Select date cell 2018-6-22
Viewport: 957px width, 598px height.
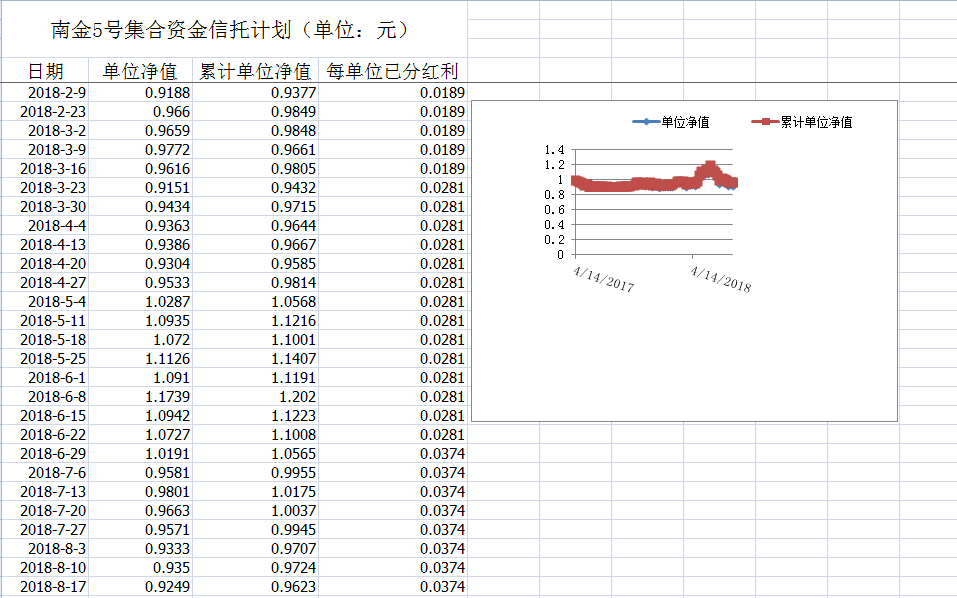click(x=45, y=434)
